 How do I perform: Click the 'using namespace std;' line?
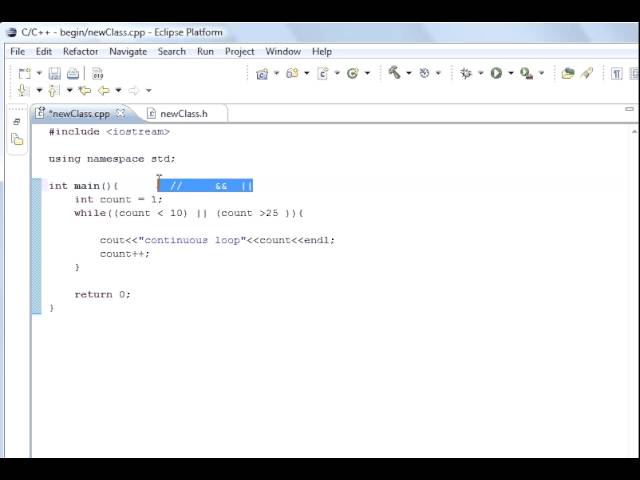tap(112, 159)
